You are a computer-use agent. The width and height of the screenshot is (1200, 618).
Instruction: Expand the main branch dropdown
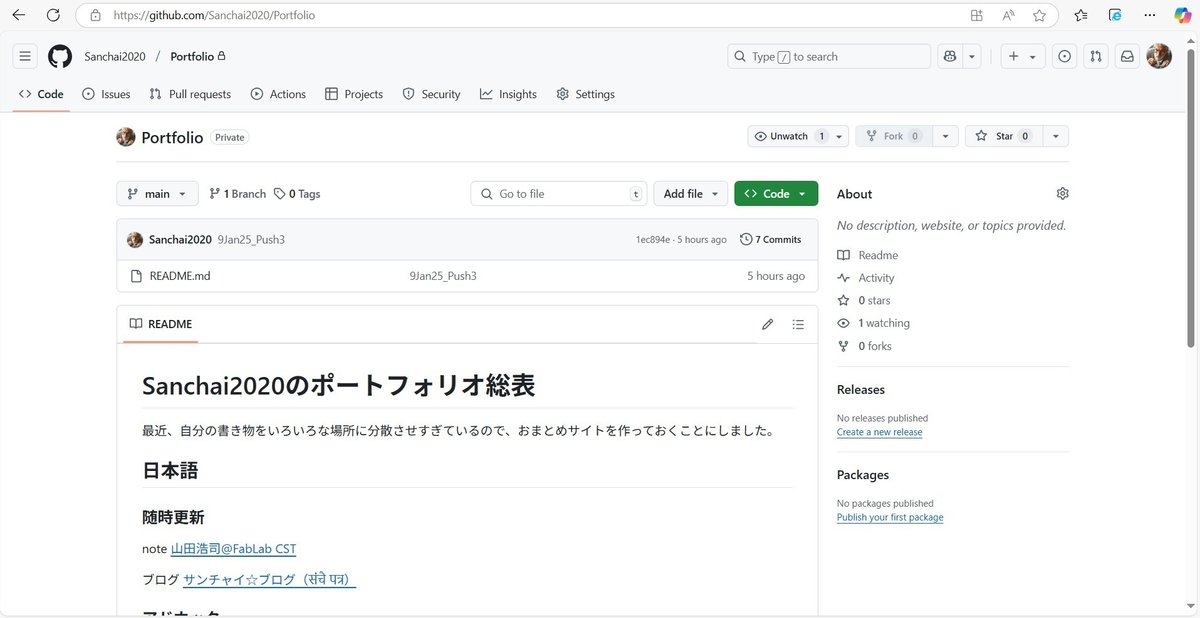pos(157,194)
